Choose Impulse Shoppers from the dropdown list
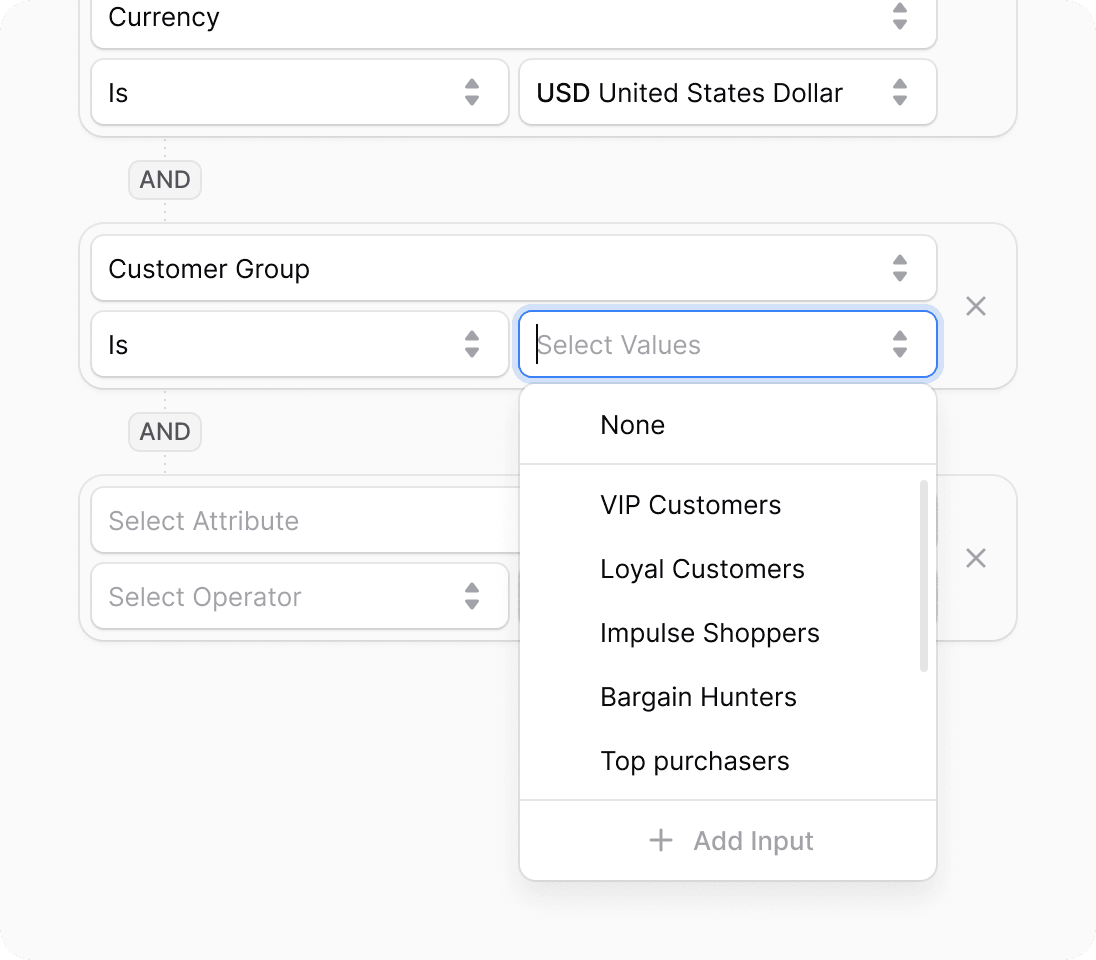This screenshot has width=1096, height=960. (710, 633)
